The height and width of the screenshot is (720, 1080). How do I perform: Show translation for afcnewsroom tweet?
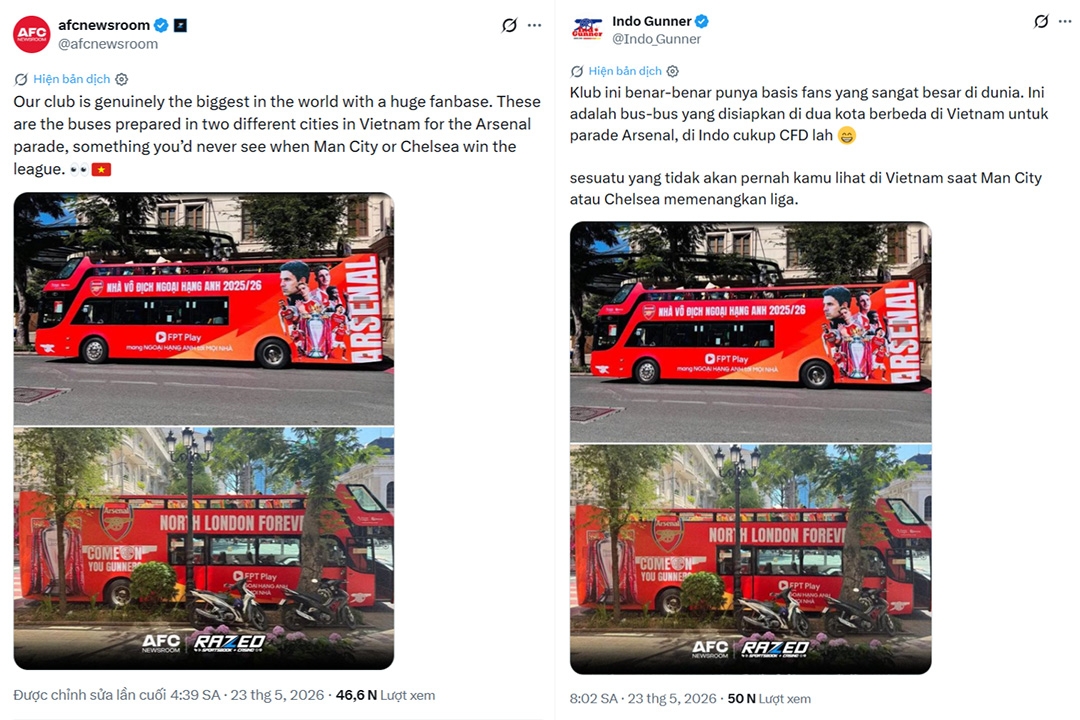[x=72, y=79]
